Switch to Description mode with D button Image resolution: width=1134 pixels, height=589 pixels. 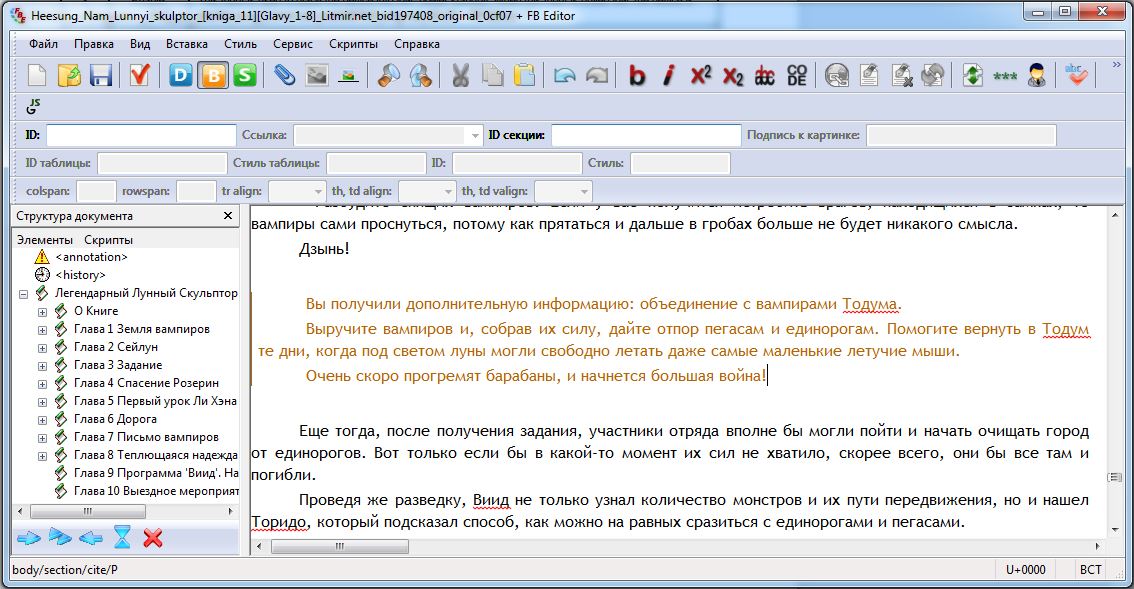[x=181, y=75]
